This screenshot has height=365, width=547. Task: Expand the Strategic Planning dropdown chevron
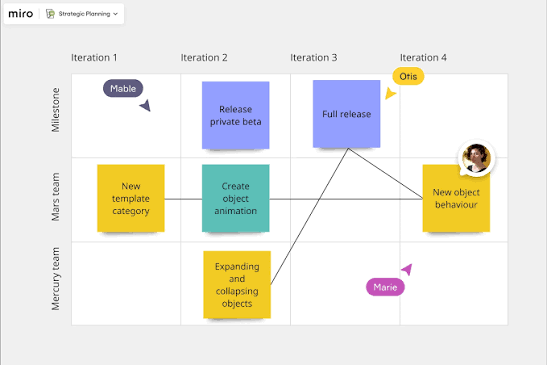pos(115,14)
